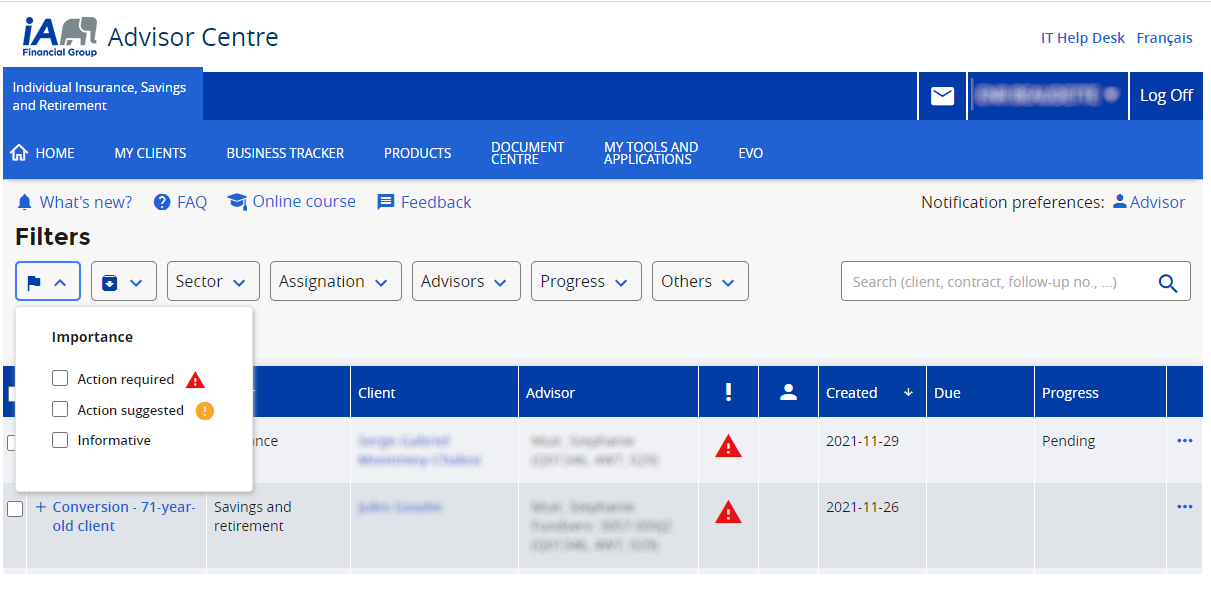Screen dimensions: 1211x600
Task: Click the iA Financial Group elephant logo
Action: click(x=60, y=37)
